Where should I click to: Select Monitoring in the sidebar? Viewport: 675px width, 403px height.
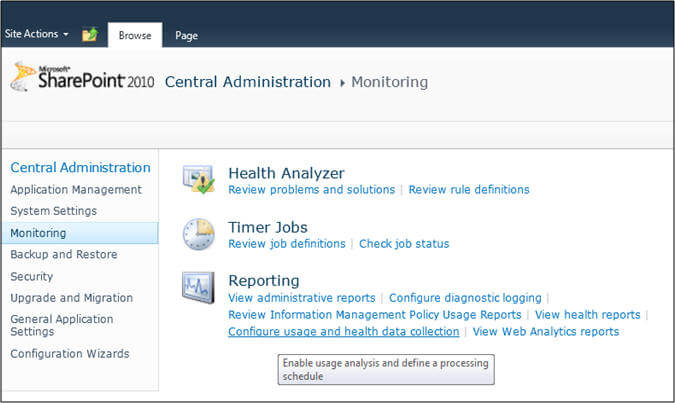[80, 233]
